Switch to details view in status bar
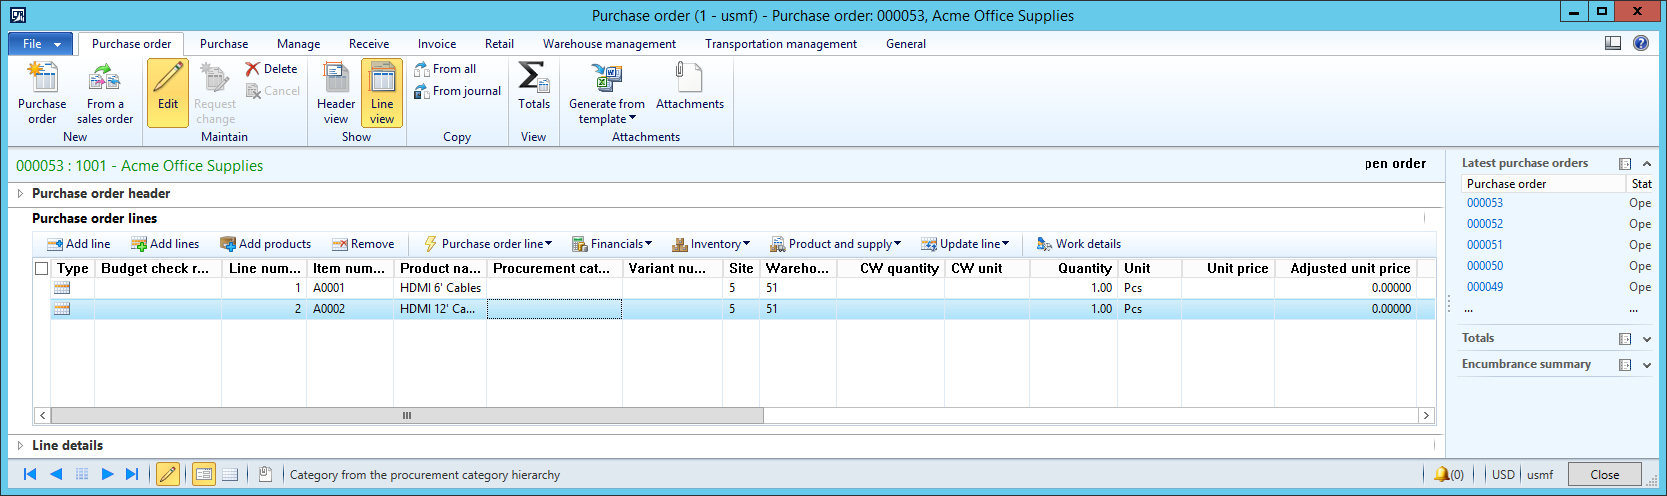This screenshot has height=496, width=1667. coord(204,475)
